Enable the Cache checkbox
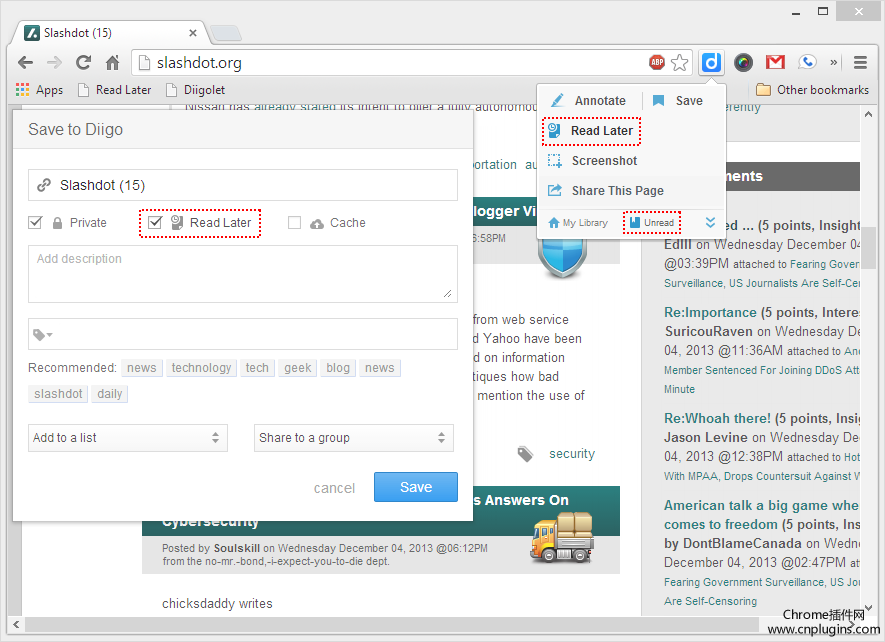 tap(294, 222)
